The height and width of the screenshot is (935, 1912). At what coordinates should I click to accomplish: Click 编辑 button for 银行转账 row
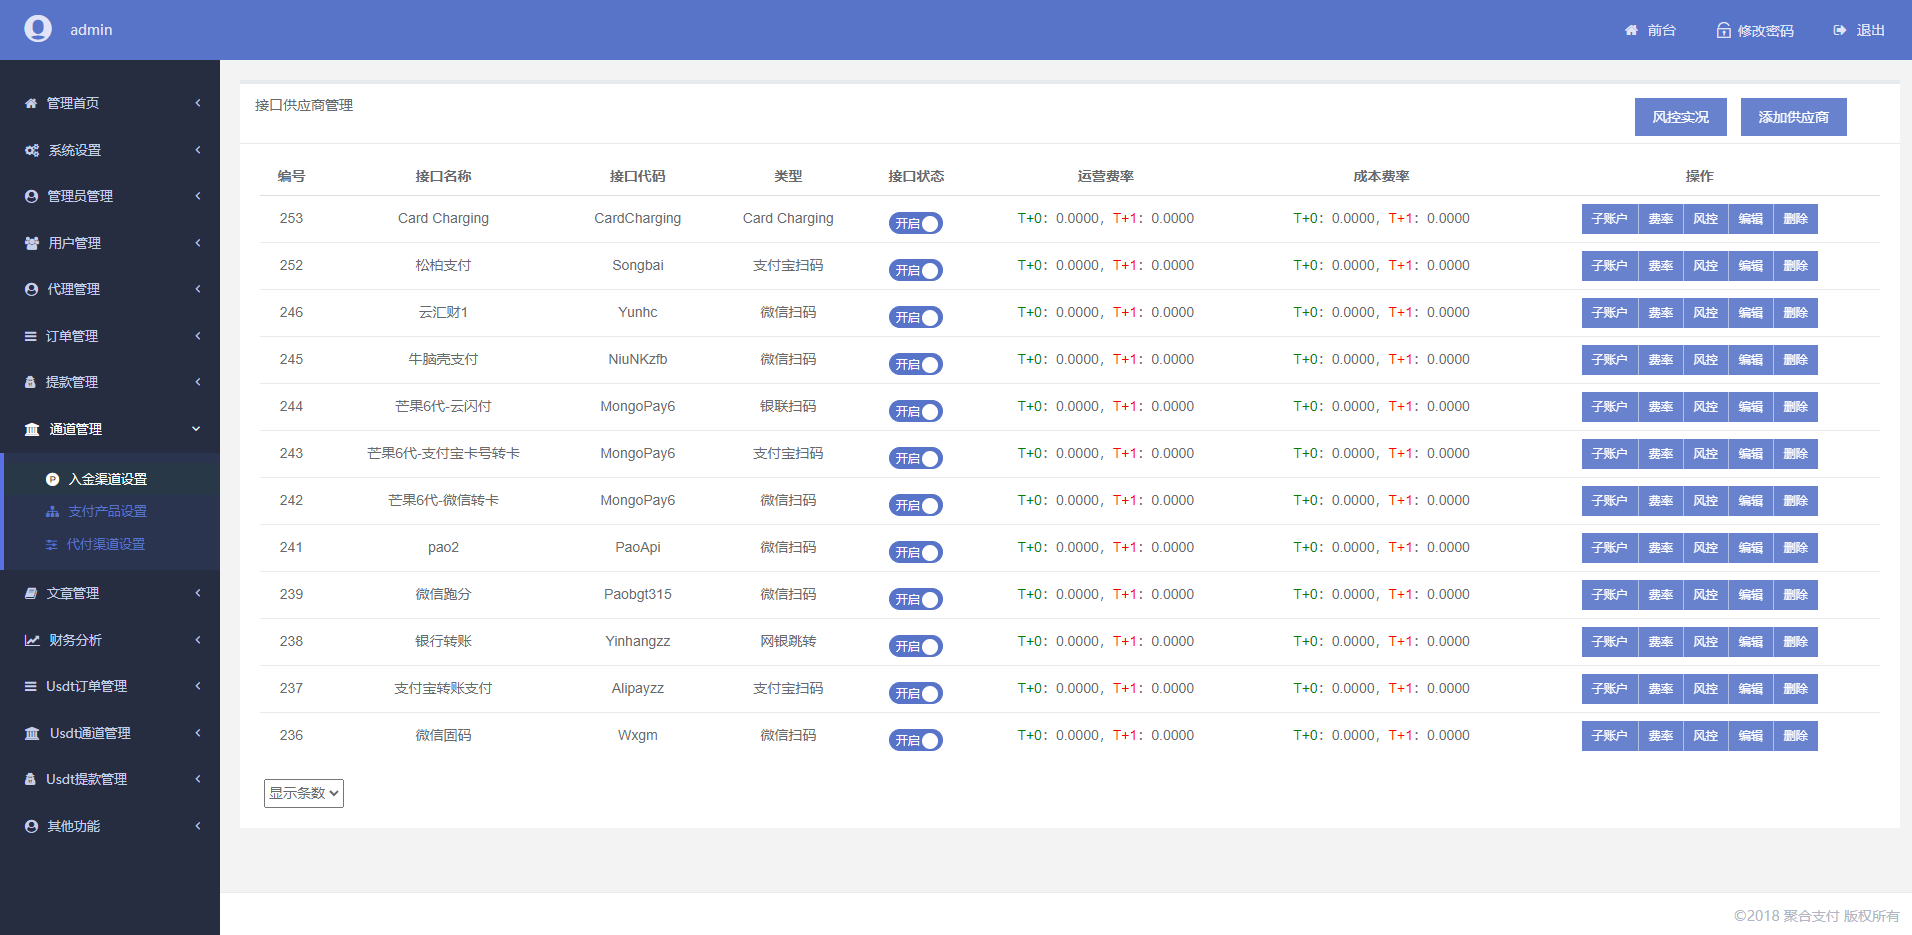click(1751, 642)
